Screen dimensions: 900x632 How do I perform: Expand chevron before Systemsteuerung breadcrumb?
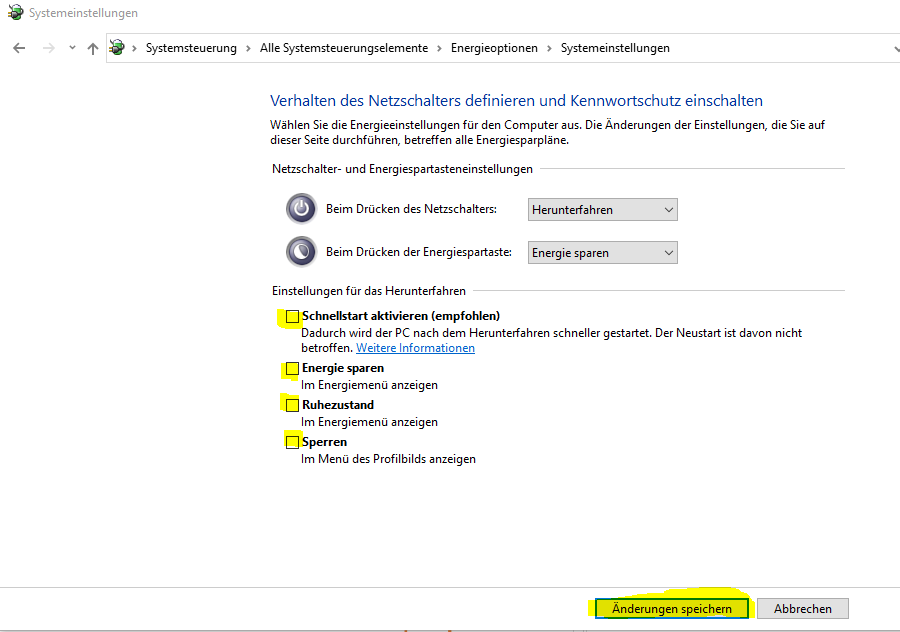tap(134, 48)
